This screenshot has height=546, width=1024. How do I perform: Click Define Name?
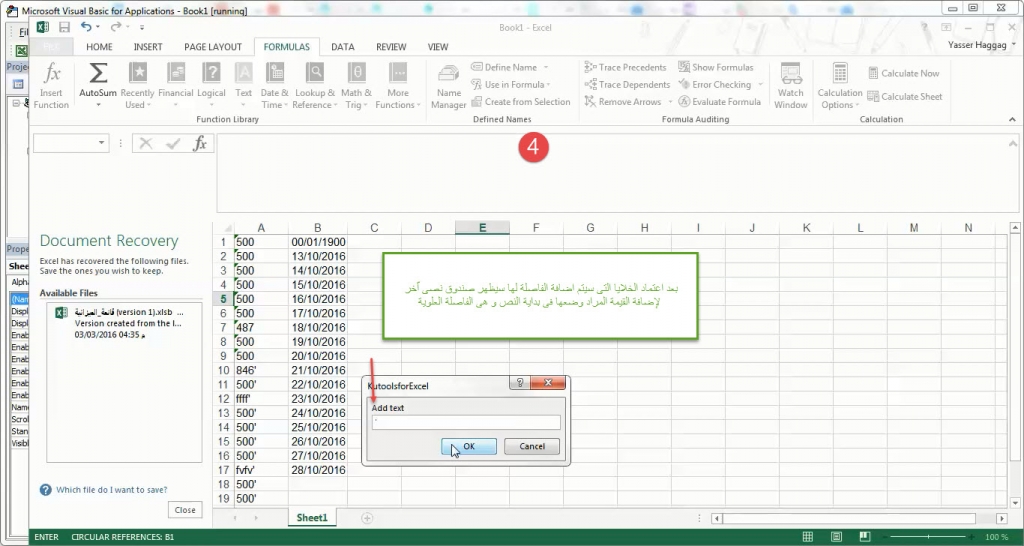click(504, 67)
